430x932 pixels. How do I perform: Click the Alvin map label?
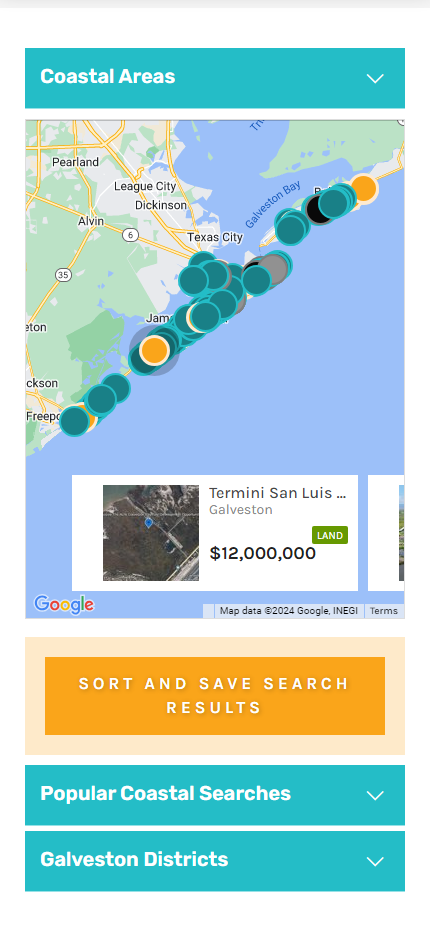[x=91, y=221]
